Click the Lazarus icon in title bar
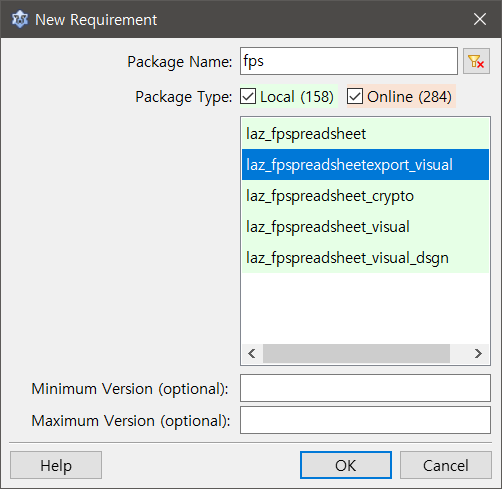Screen dimensions: 502x489 pos(19,19)
